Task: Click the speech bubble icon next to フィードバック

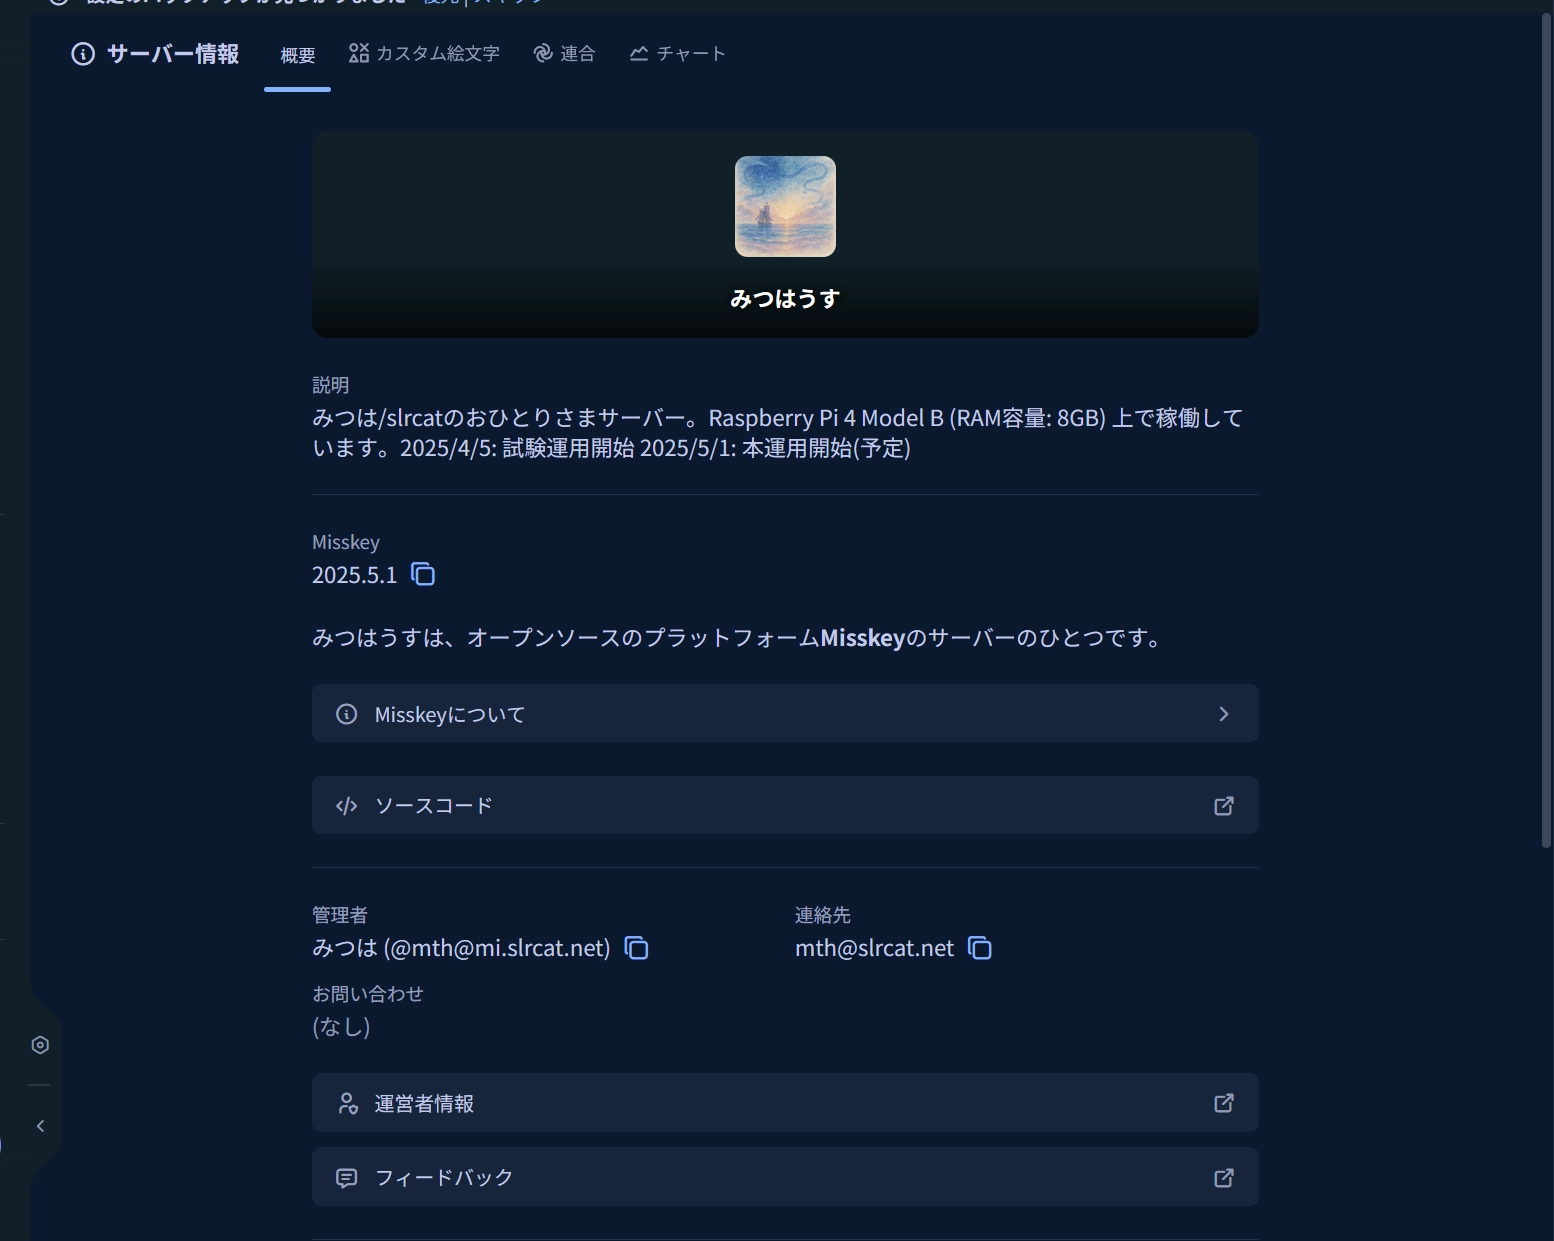Action: point(347,1178)
